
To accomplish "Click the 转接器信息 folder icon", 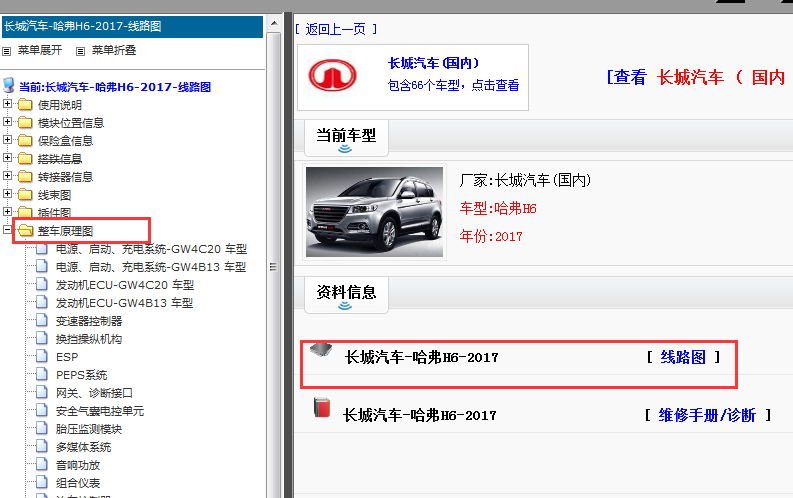I will pyautogui.click(x=25, y=176).
